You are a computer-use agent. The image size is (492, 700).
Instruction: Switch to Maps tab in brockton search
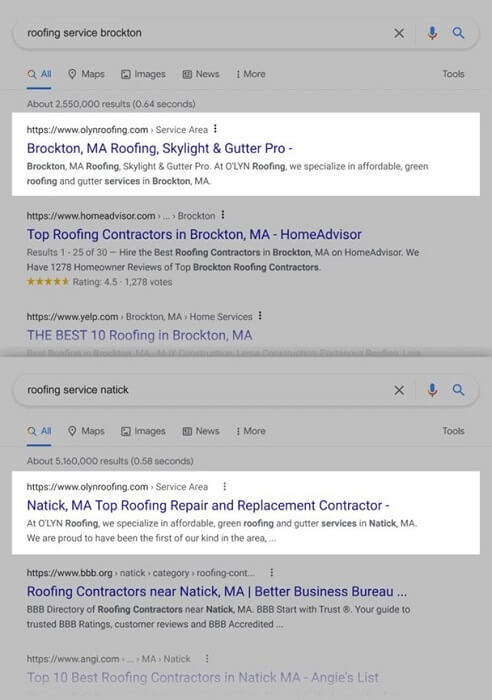pos(86,74)
